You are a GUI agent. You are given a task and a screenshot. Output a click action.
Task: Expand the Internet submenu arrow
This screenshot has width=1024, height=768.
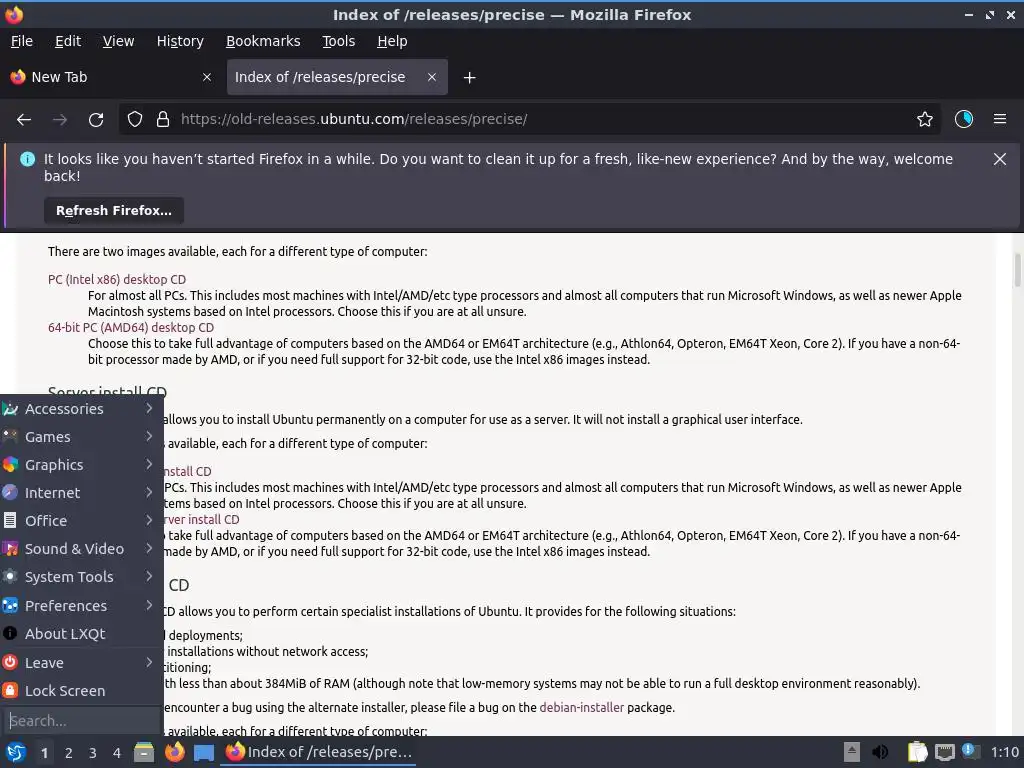[150, 492]
